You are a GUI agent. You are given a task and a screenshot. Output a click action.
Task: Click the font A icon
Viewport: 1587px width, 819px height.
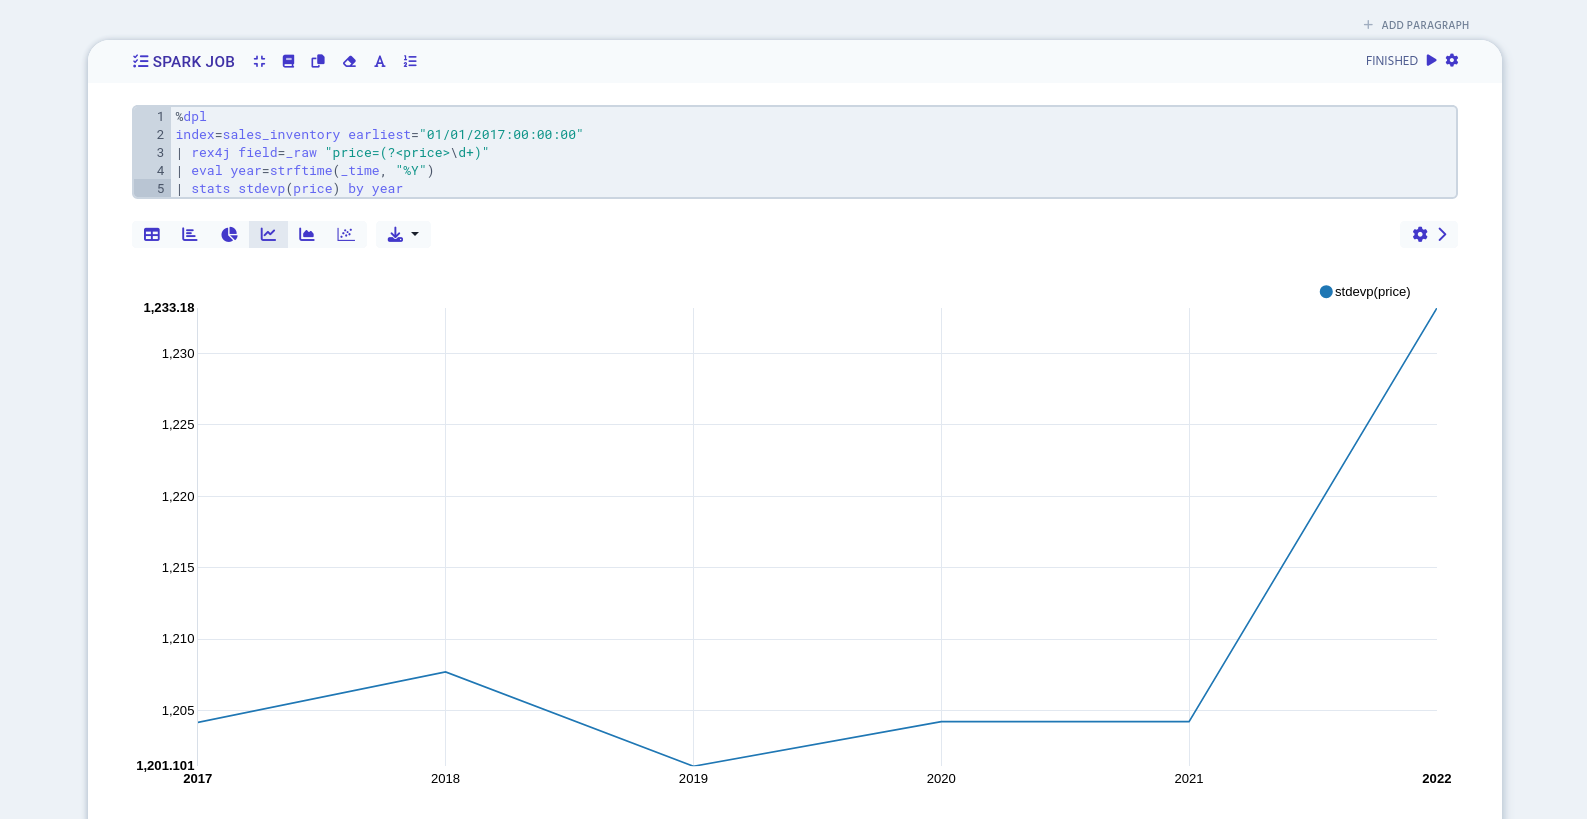pos(380,61)
